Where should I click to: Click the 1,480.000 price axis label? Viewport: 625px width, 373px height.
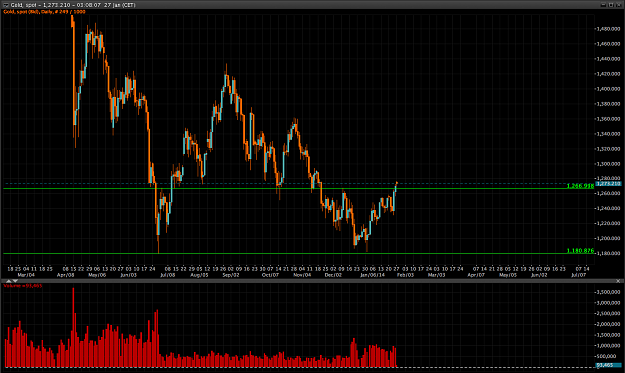[x=609, y=29]
